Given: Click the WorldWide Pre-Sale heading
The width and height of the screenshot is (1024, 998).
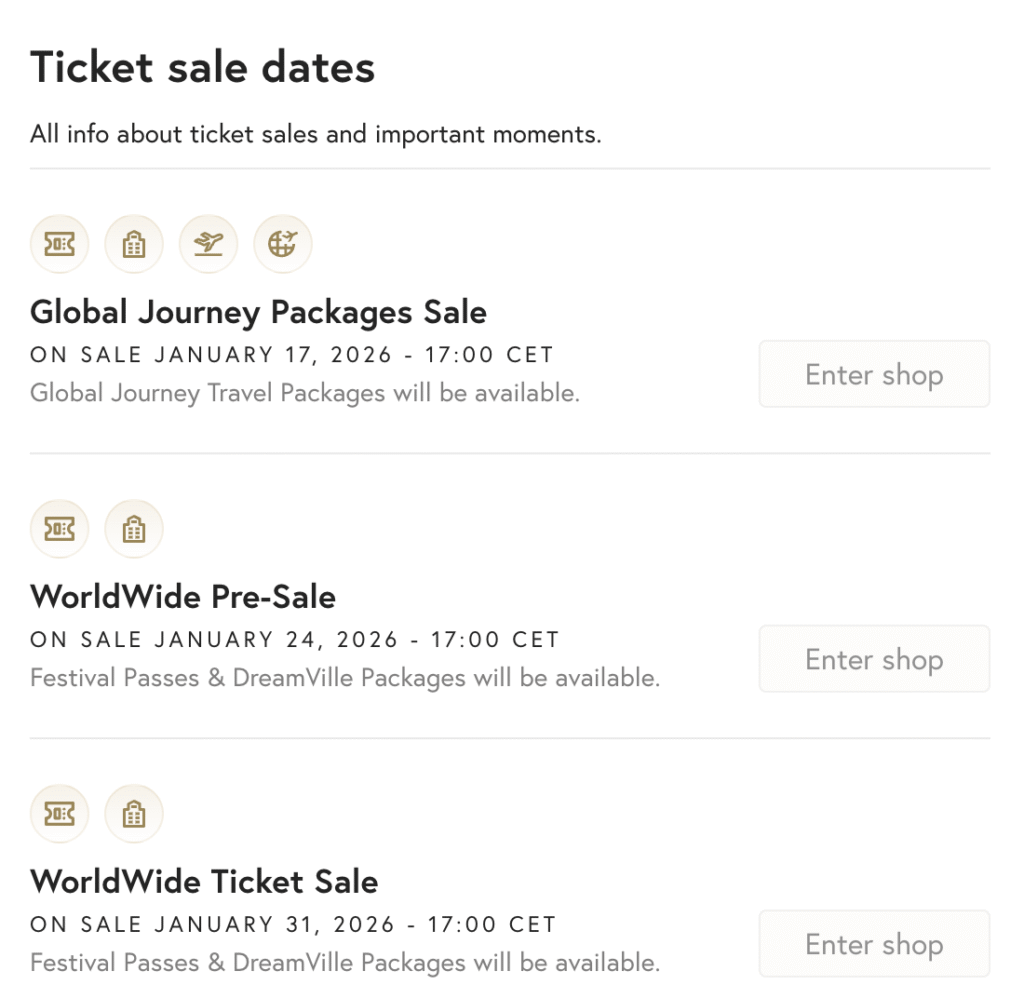Looking at the screenshot, I should coord(183,597).
